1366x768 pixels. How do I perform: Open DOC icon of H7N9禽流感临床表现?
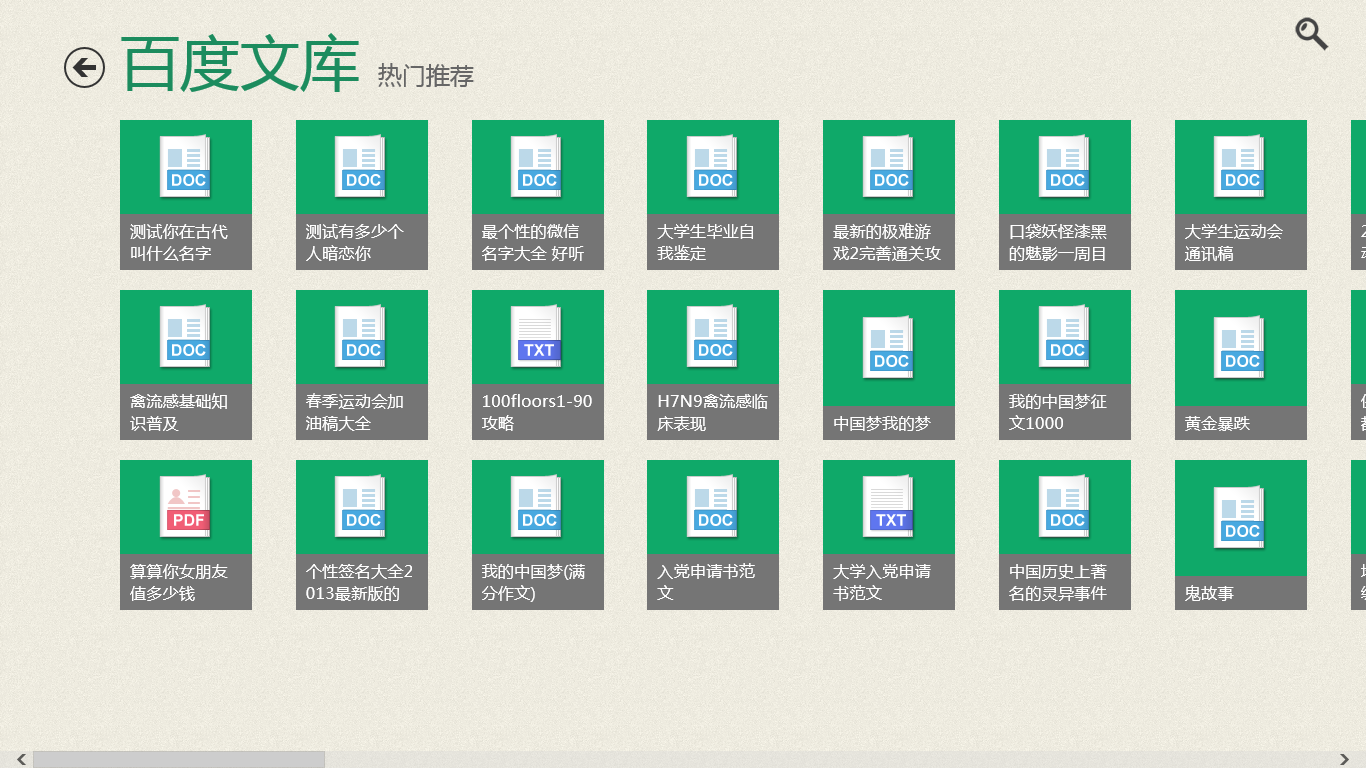coord(713,336)
